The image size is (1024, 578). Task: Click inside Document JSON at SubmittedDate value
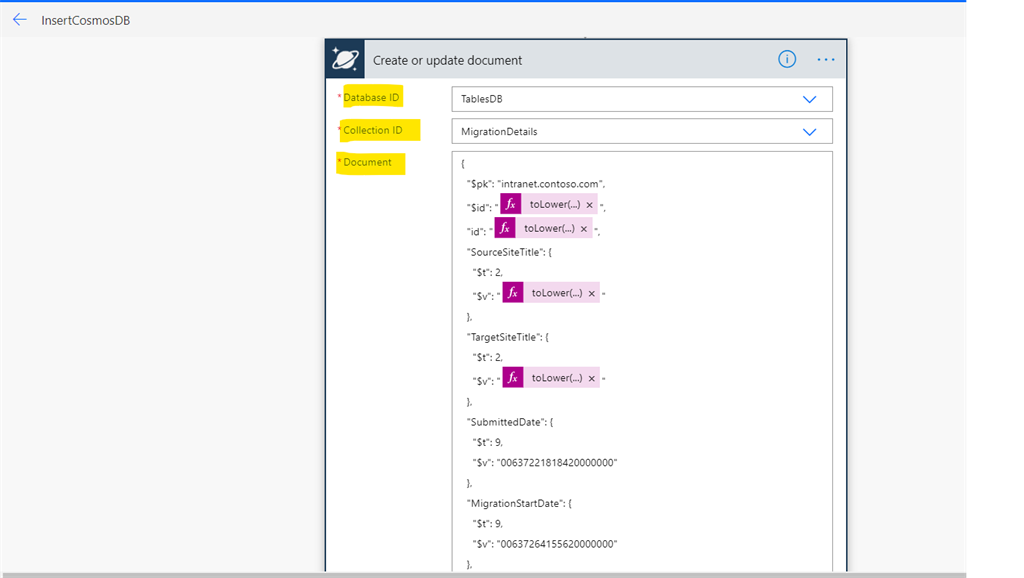[x=556, y=462]
